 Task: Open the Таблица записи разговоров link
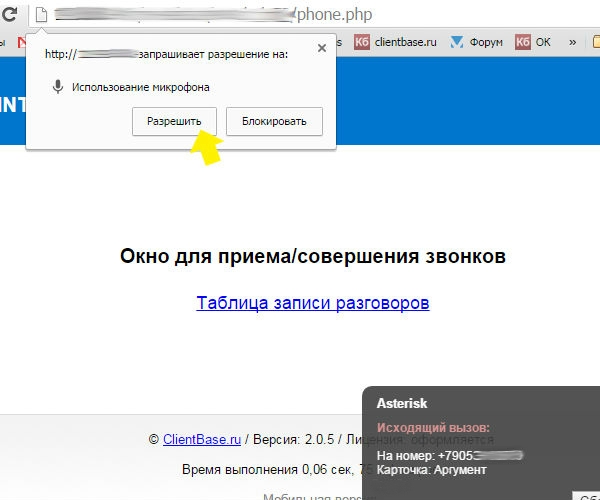(x=312, y=303)
